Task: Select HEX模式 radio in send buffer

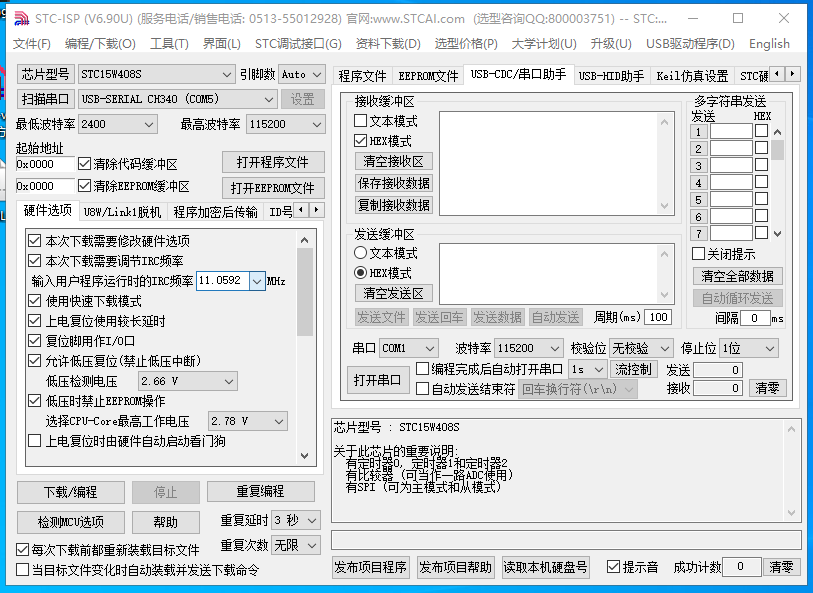Action: [x=360, y=273]
